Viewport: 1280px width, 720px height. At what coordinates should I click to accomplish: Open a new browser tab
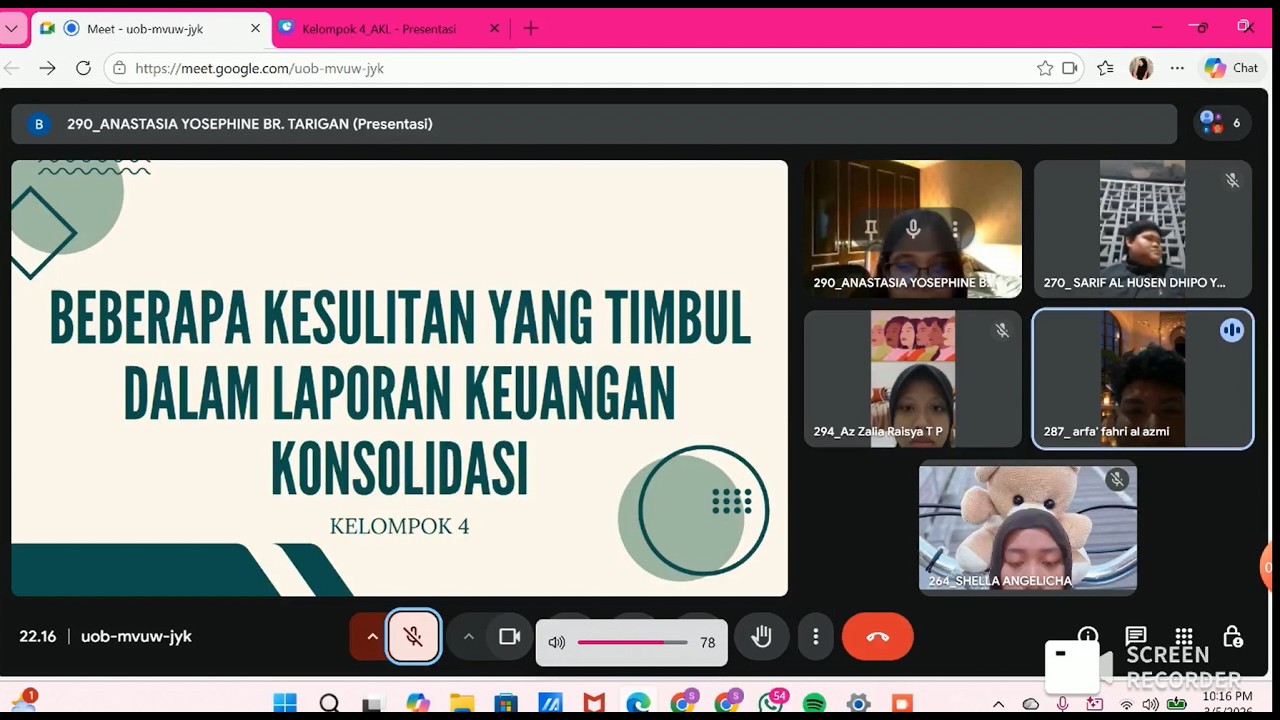(531, 28)
